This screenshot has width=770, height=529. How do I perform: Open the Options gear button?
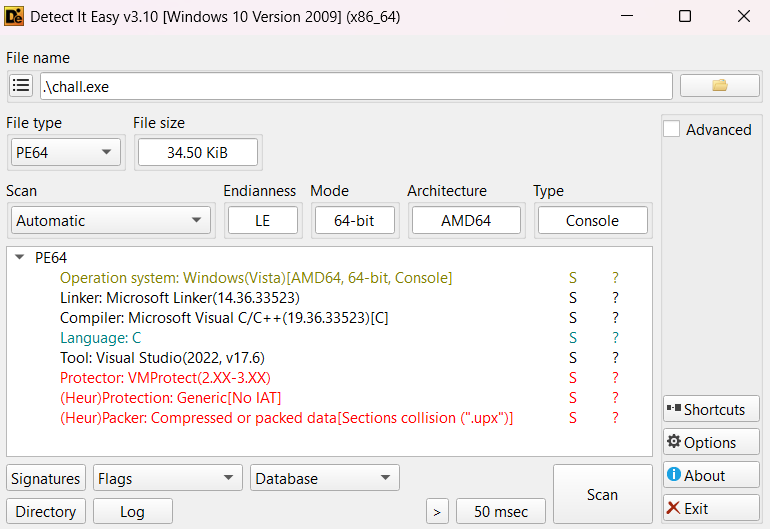(x=711, y=442)
